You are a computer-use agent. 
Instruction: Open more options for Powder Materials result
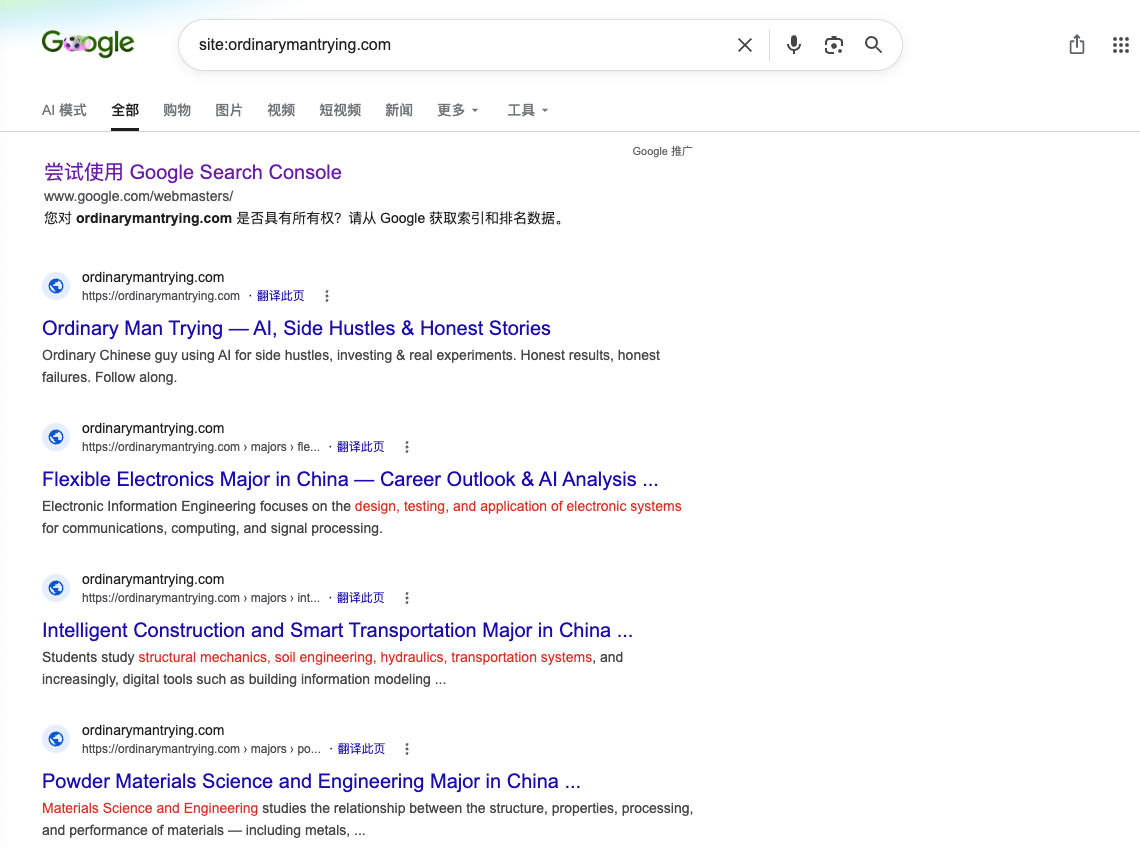[406, 749]
